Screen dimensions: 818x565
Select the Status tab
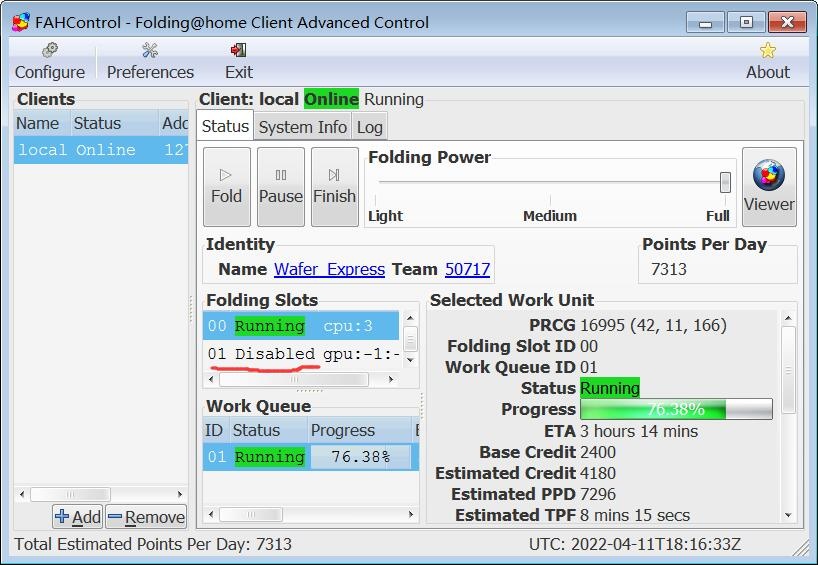pyautogui.click(x=225, y=126)
